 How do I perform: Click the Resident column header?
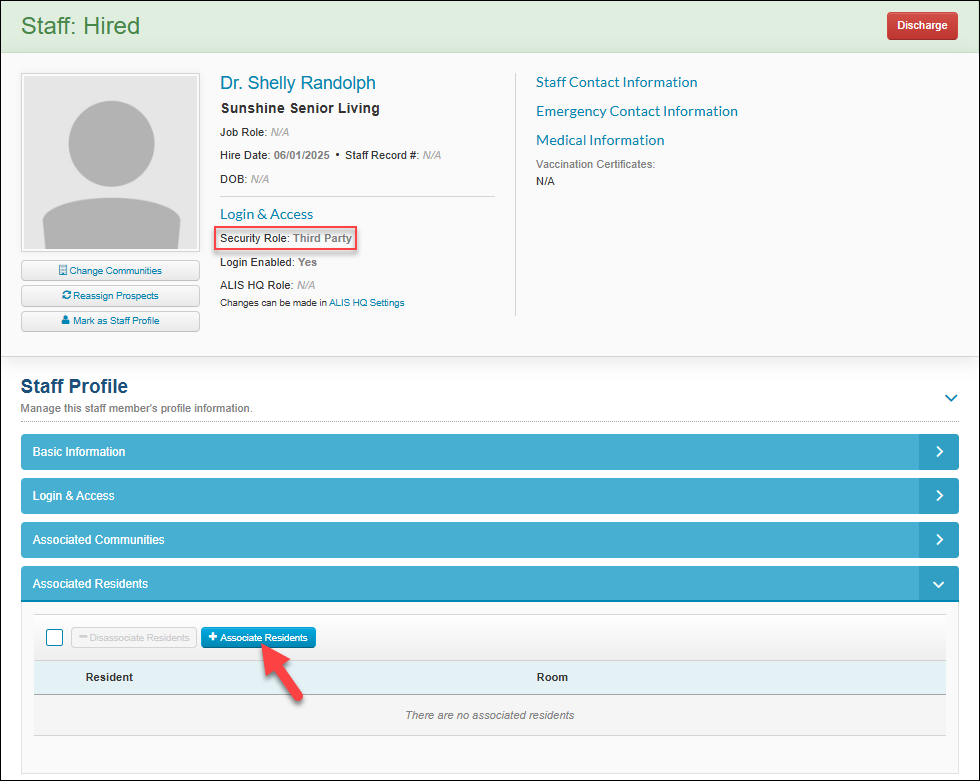click(x=109, y=677)
